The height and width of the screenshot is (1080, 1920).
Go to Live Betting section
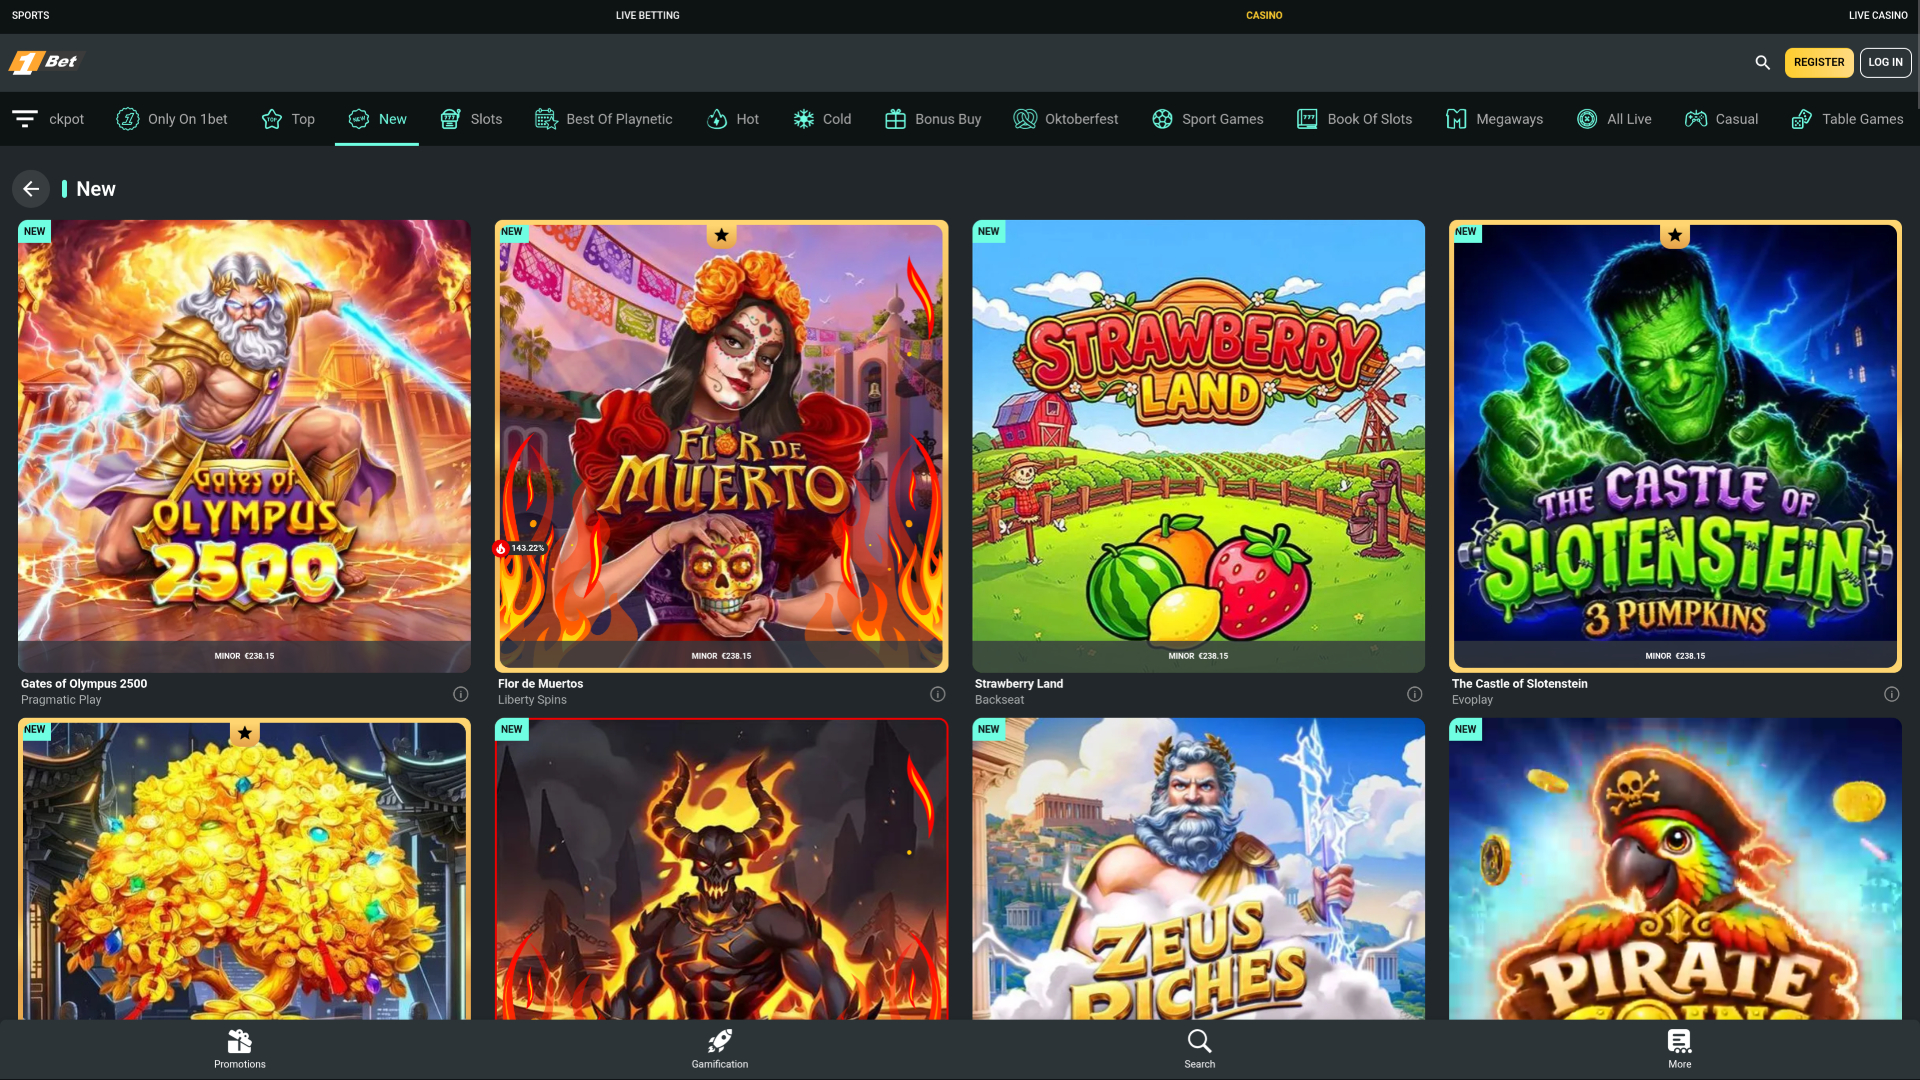click(x=647, y=15)
